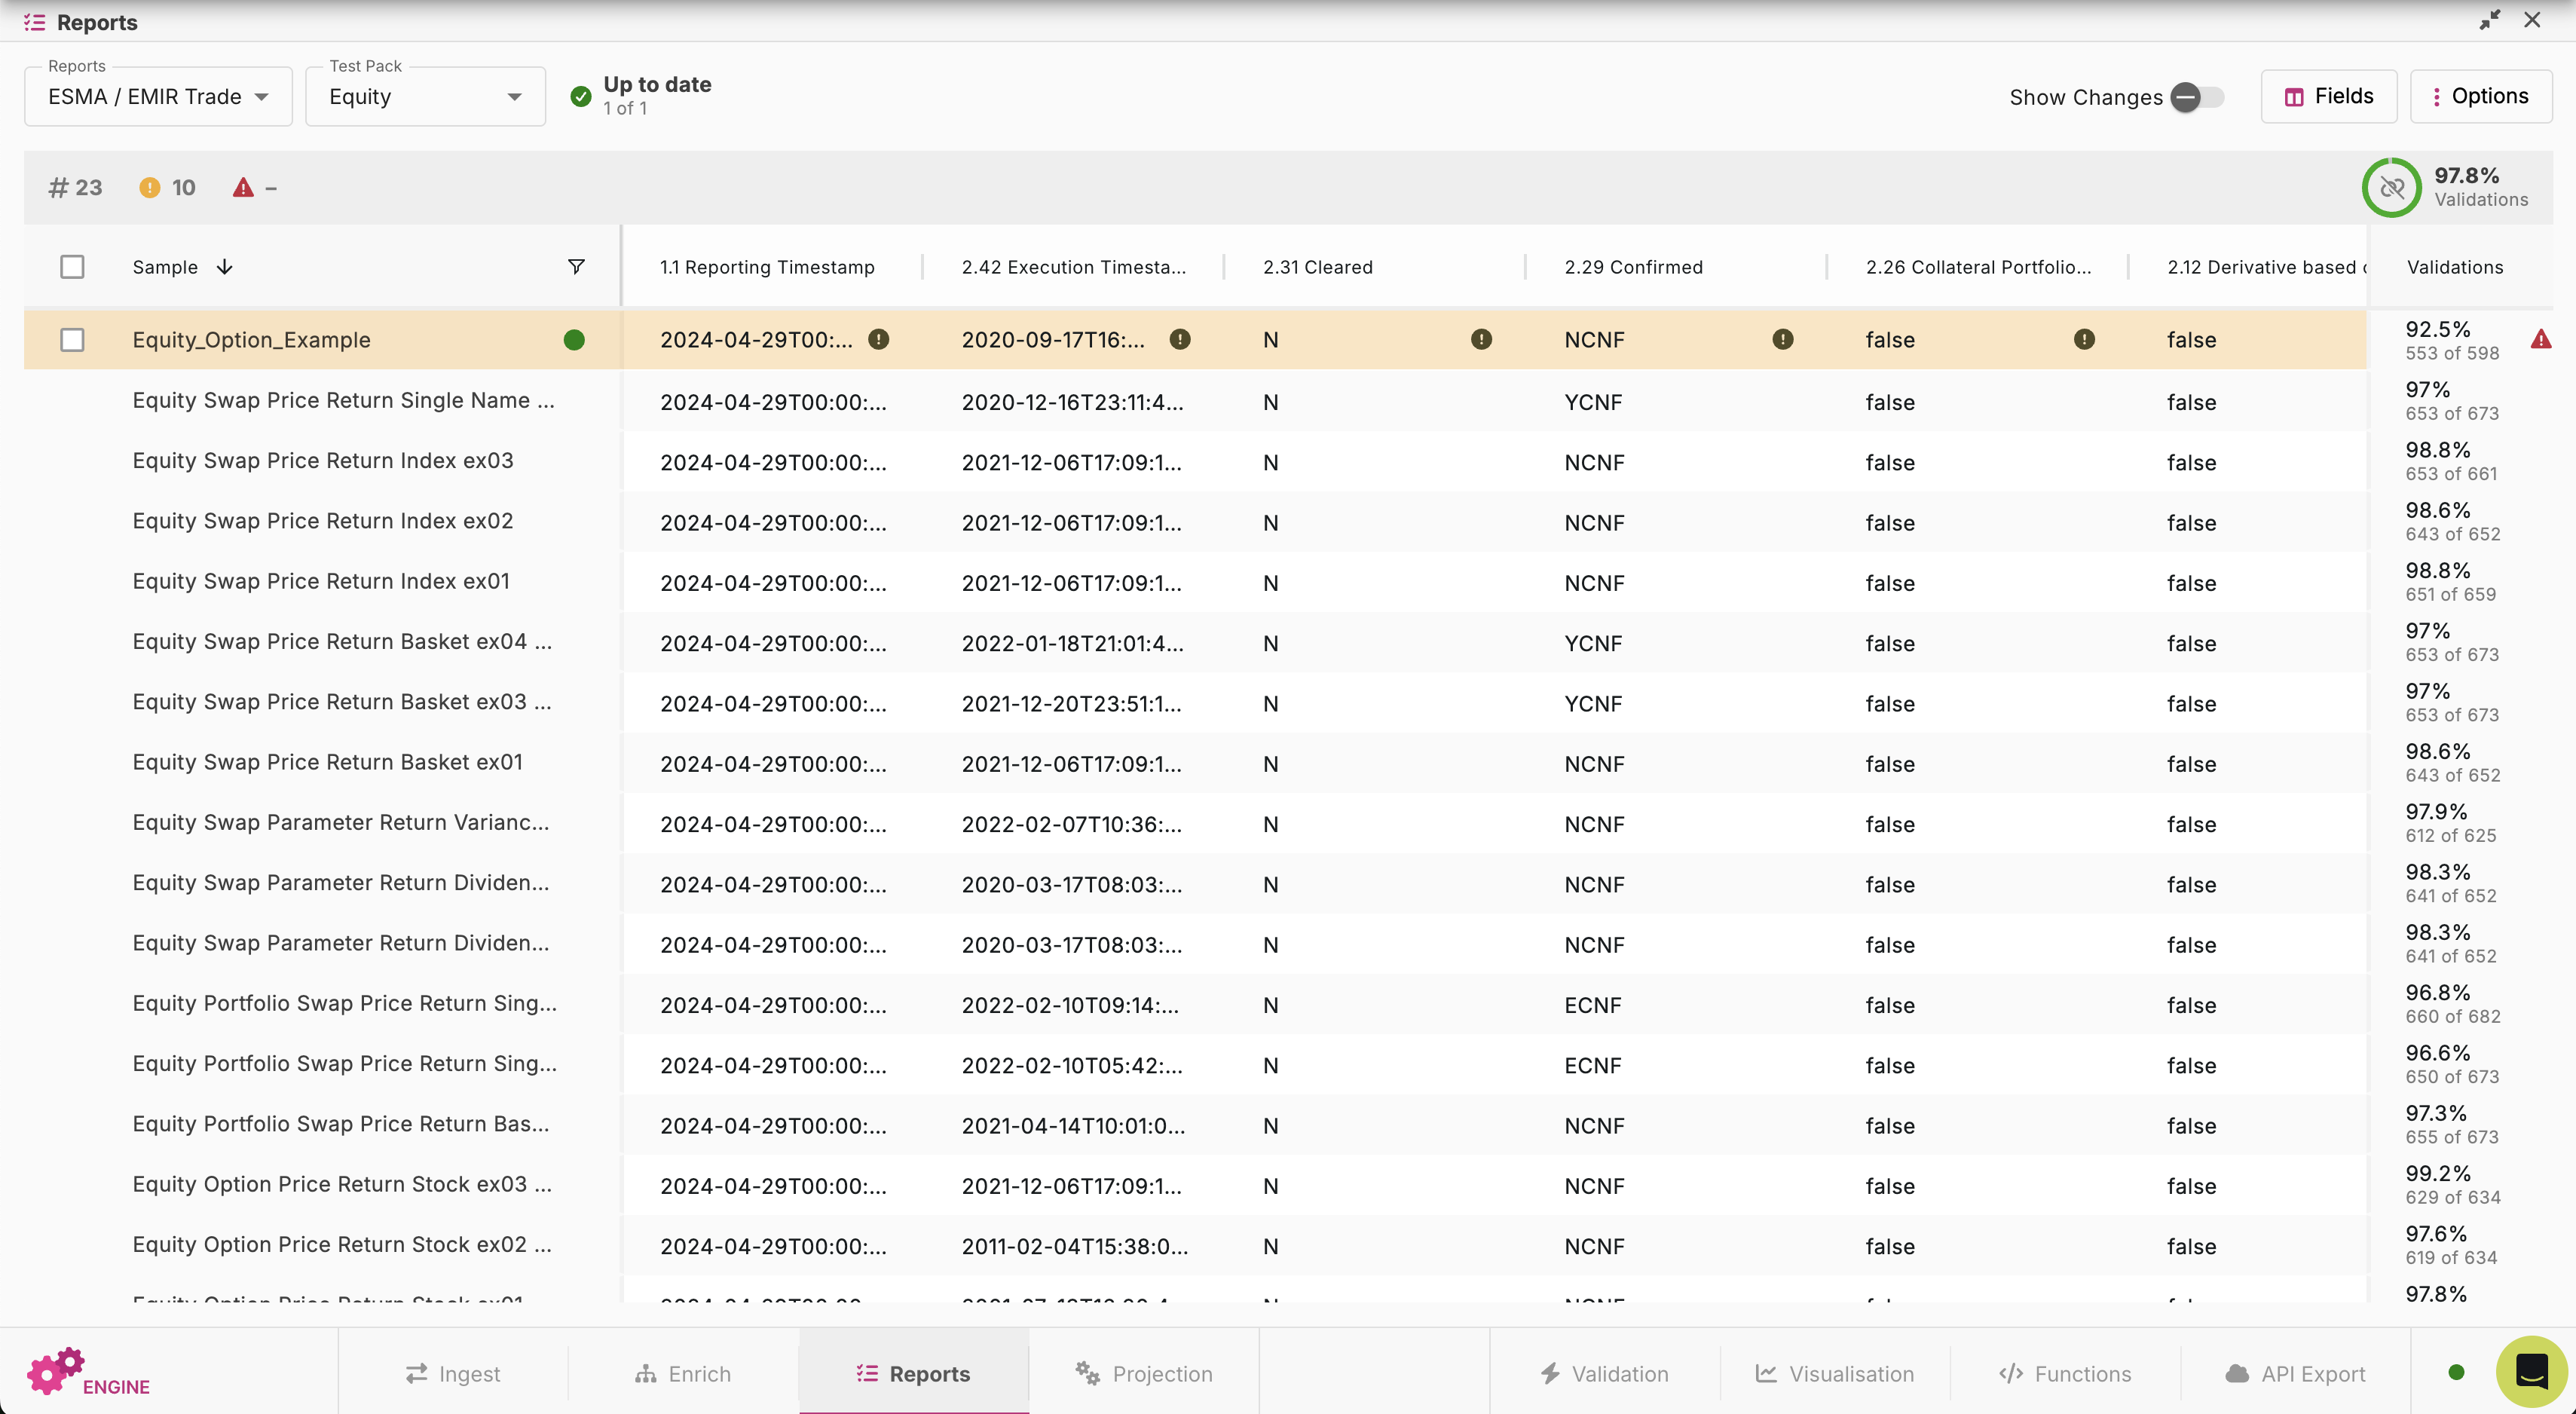
Task: Click the 2.42 Execution Timestamp column header
Action: [1074, 267]
